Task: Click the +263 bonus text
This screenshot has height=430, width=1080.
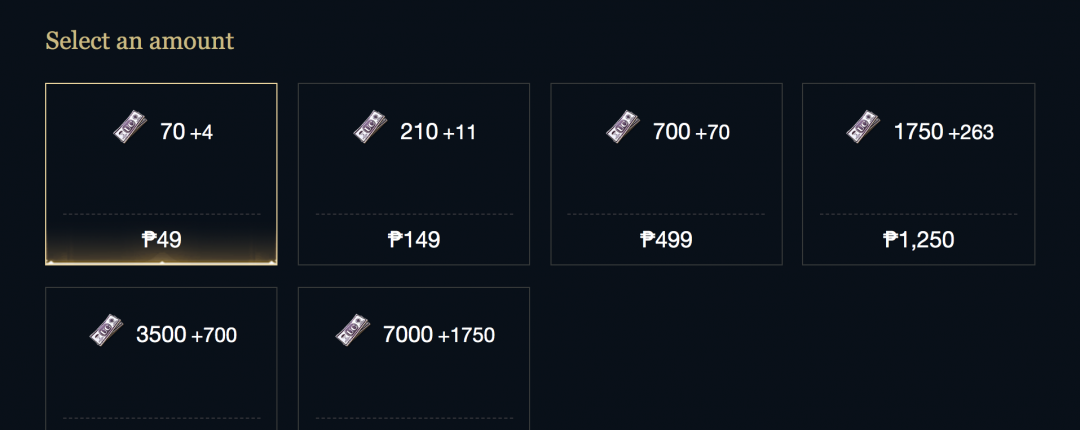Action: [971, 132]
